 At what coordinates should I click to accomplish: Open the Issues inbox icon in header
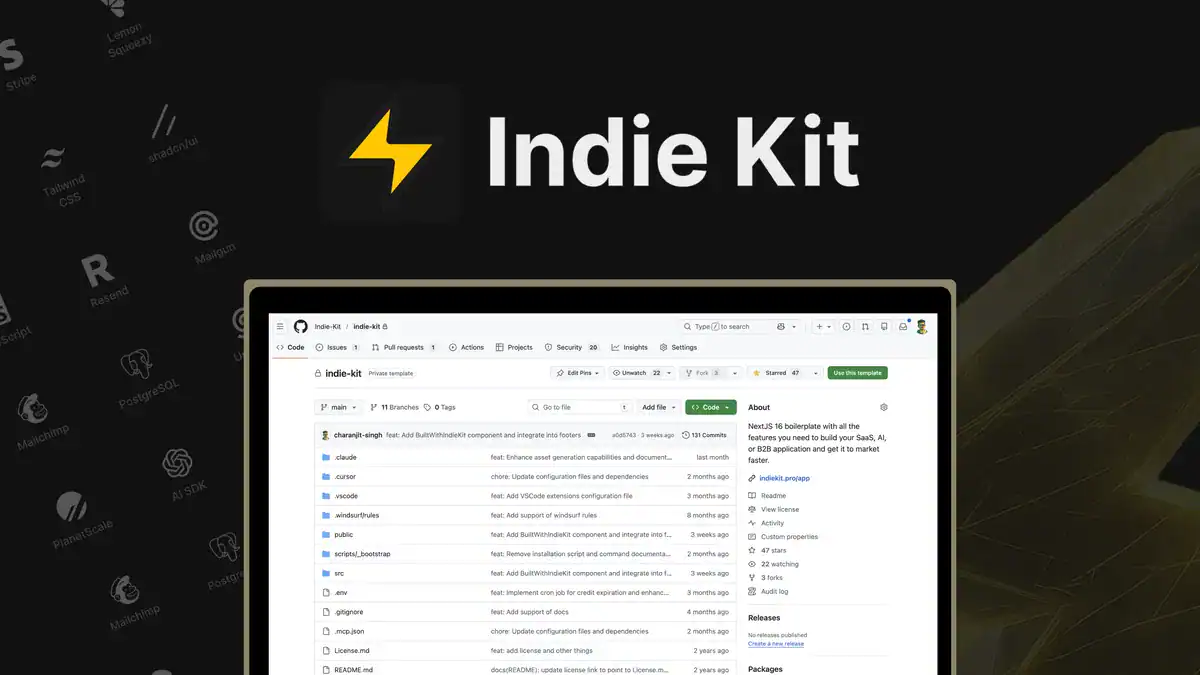(846, 327)
